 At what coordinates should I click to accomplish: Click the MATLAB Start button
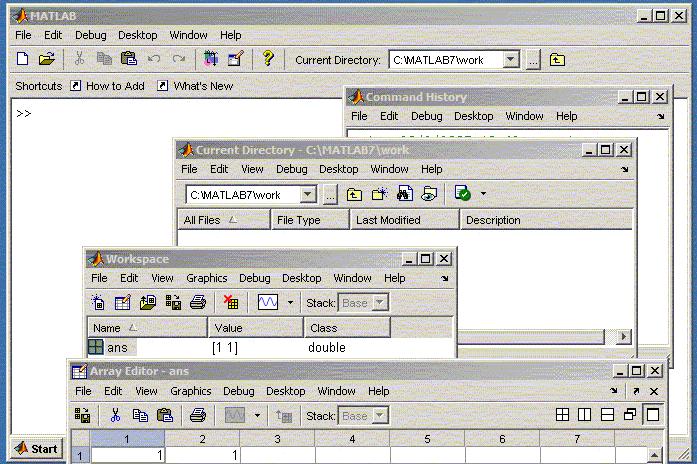pyautogui.click(x=36, y=448)
